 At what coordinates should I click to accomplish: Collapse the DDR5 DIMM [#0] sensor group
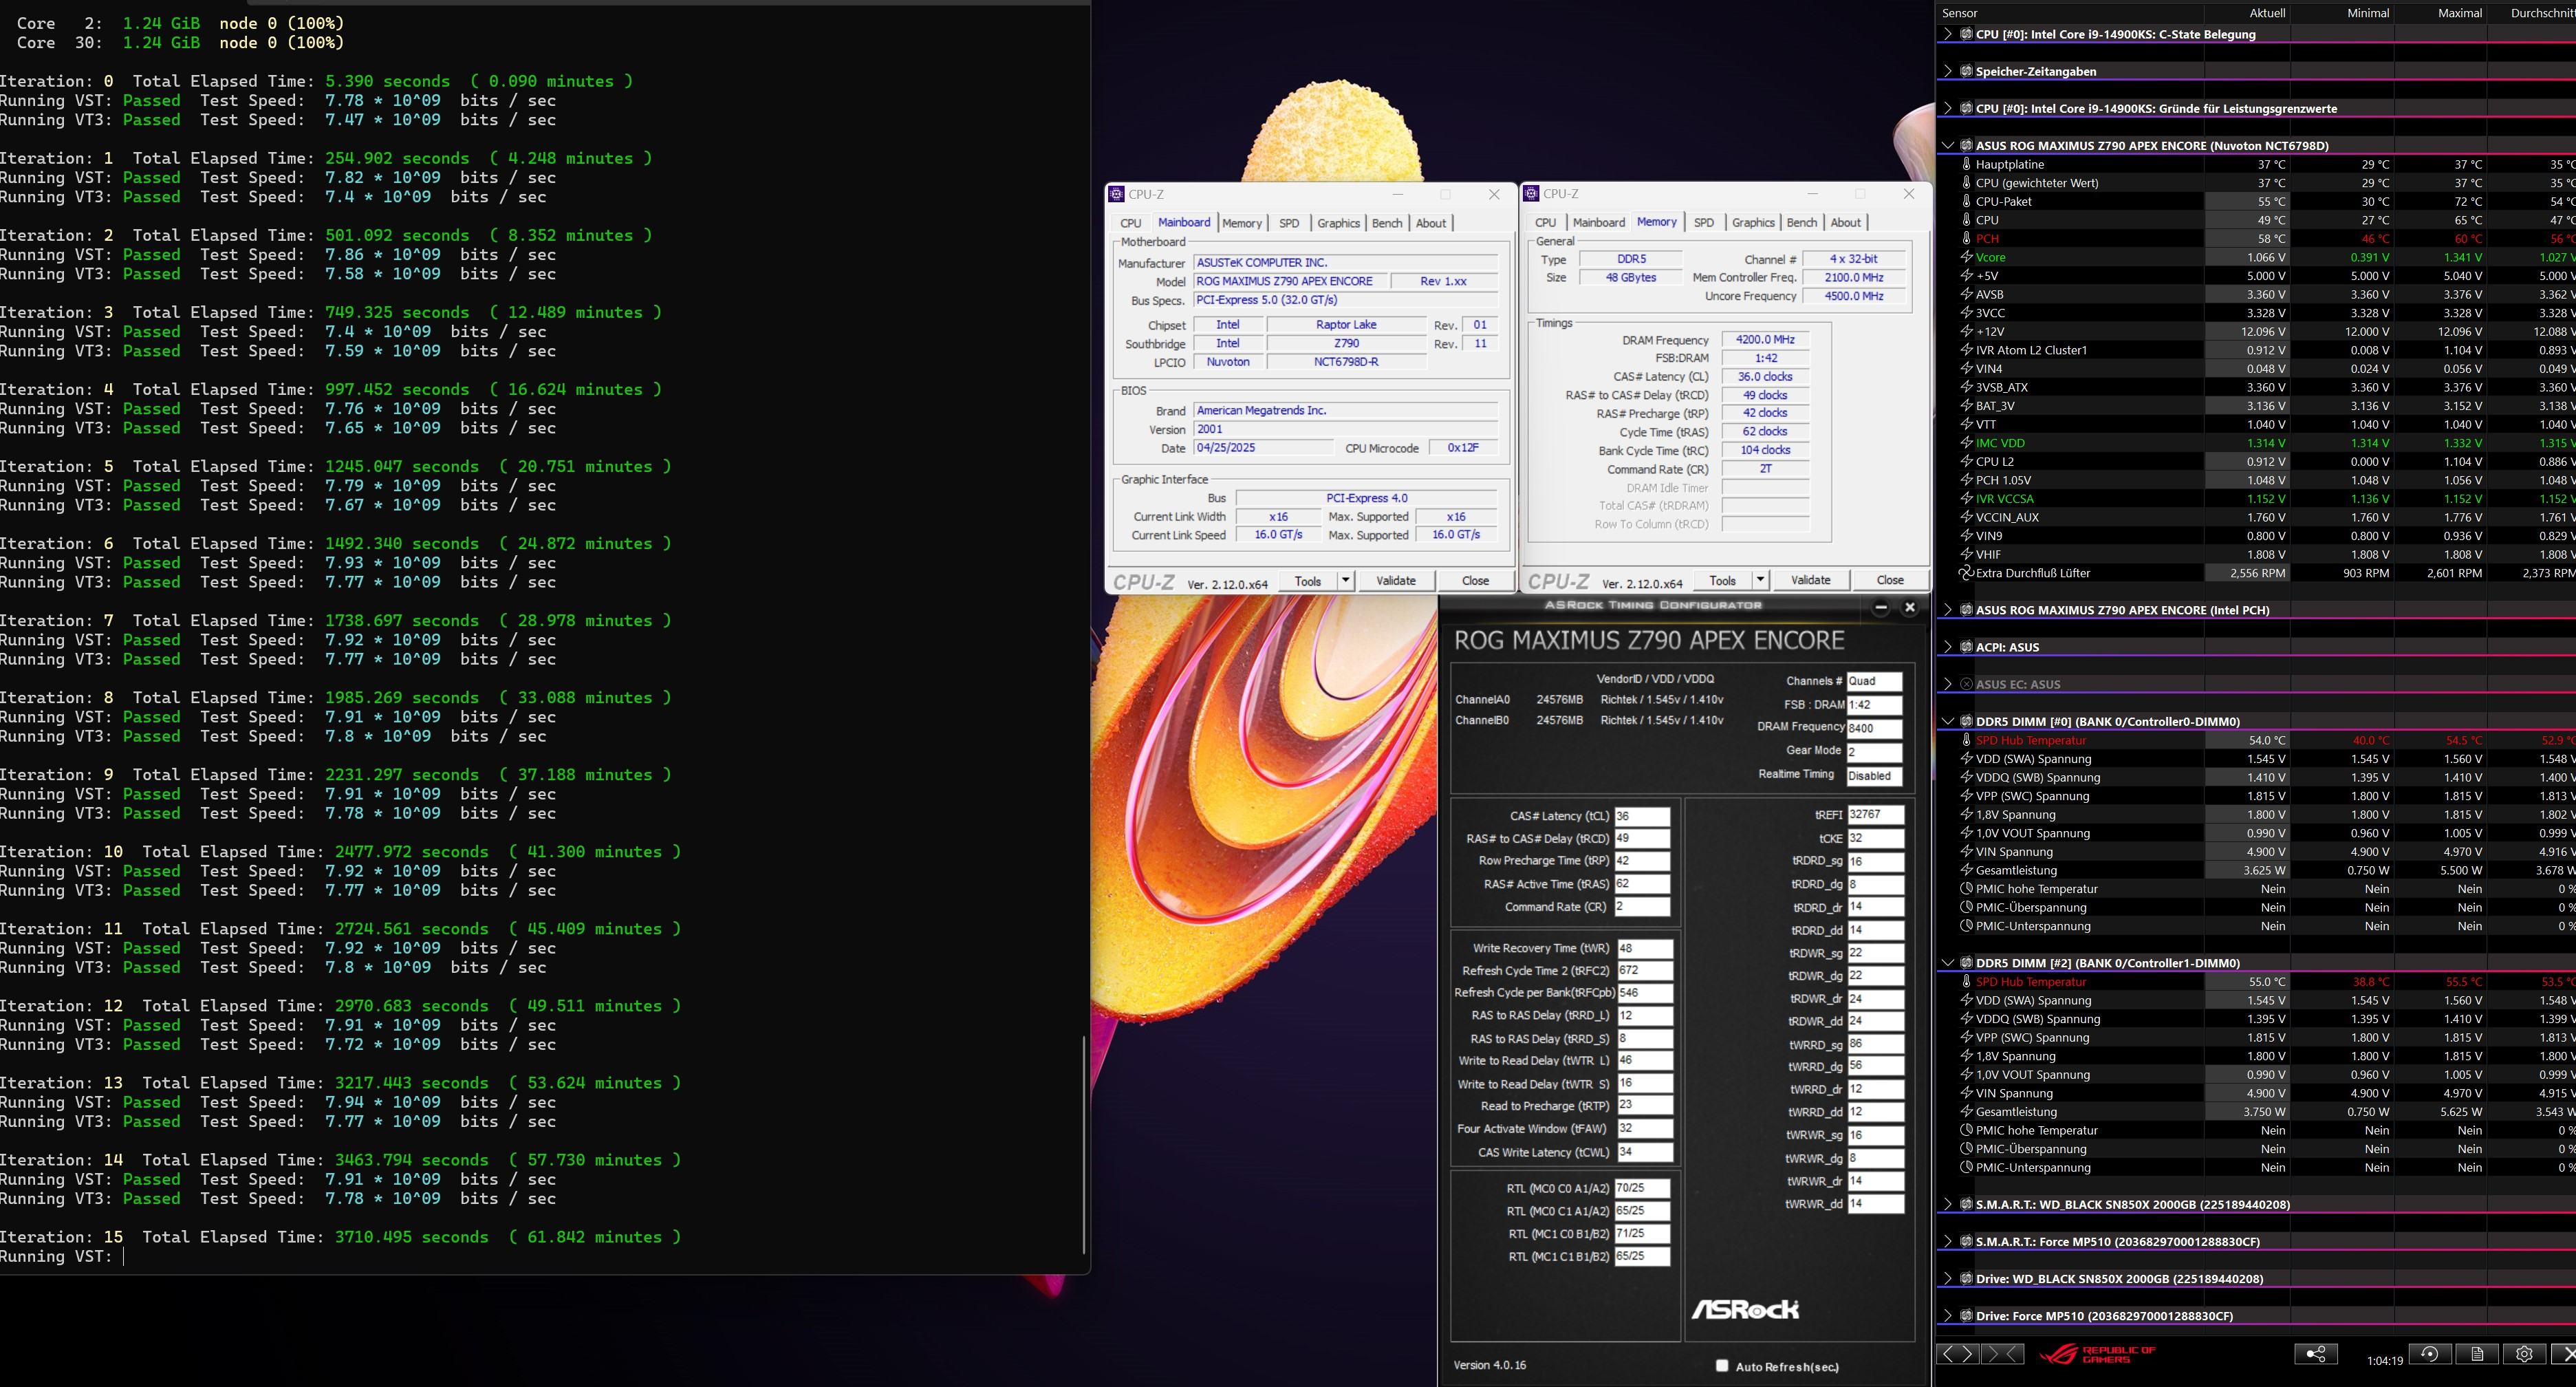1947,721
